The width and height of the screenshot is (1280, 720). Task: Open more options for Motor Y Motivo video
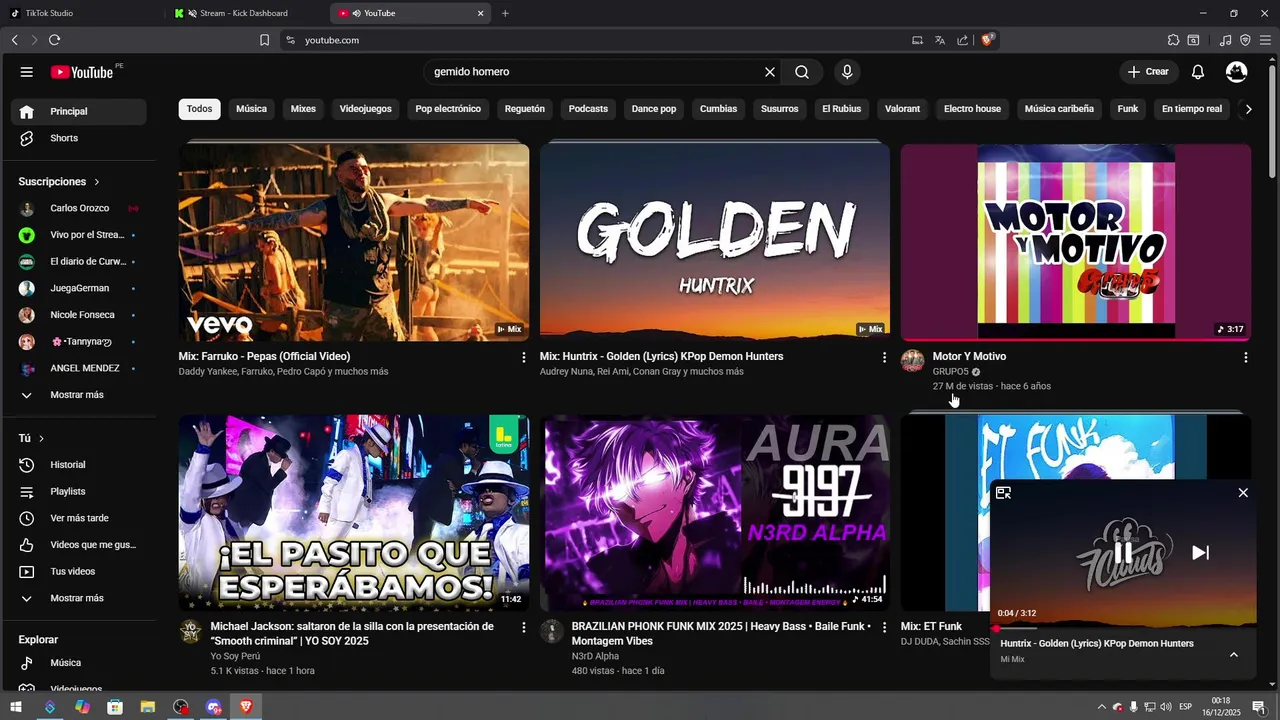coord(1245,357)
